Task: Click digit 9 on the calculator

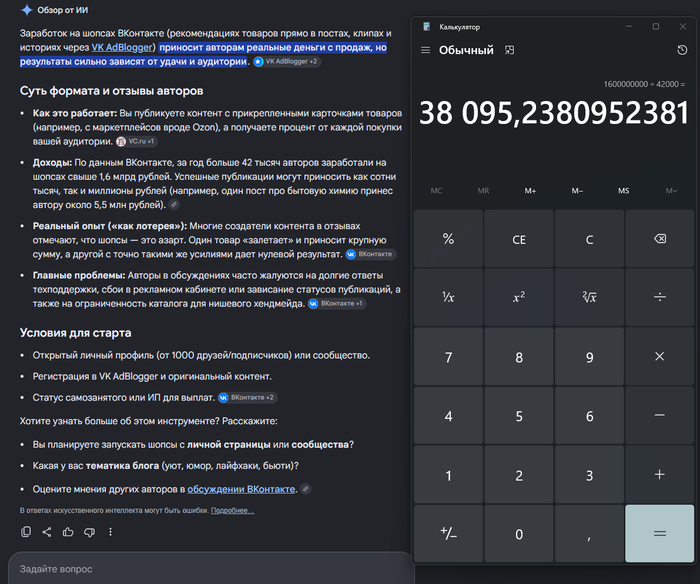Action: (x=589, y=356)
